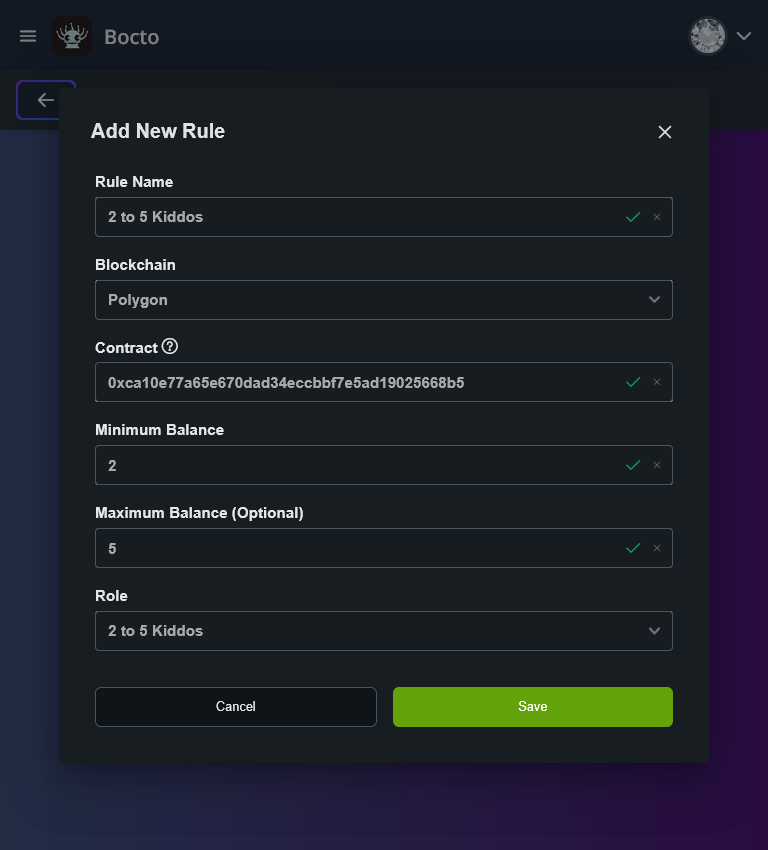Screen dimensions: 768x850
Task: Click the Bocto app title
Action: point(131,38)
